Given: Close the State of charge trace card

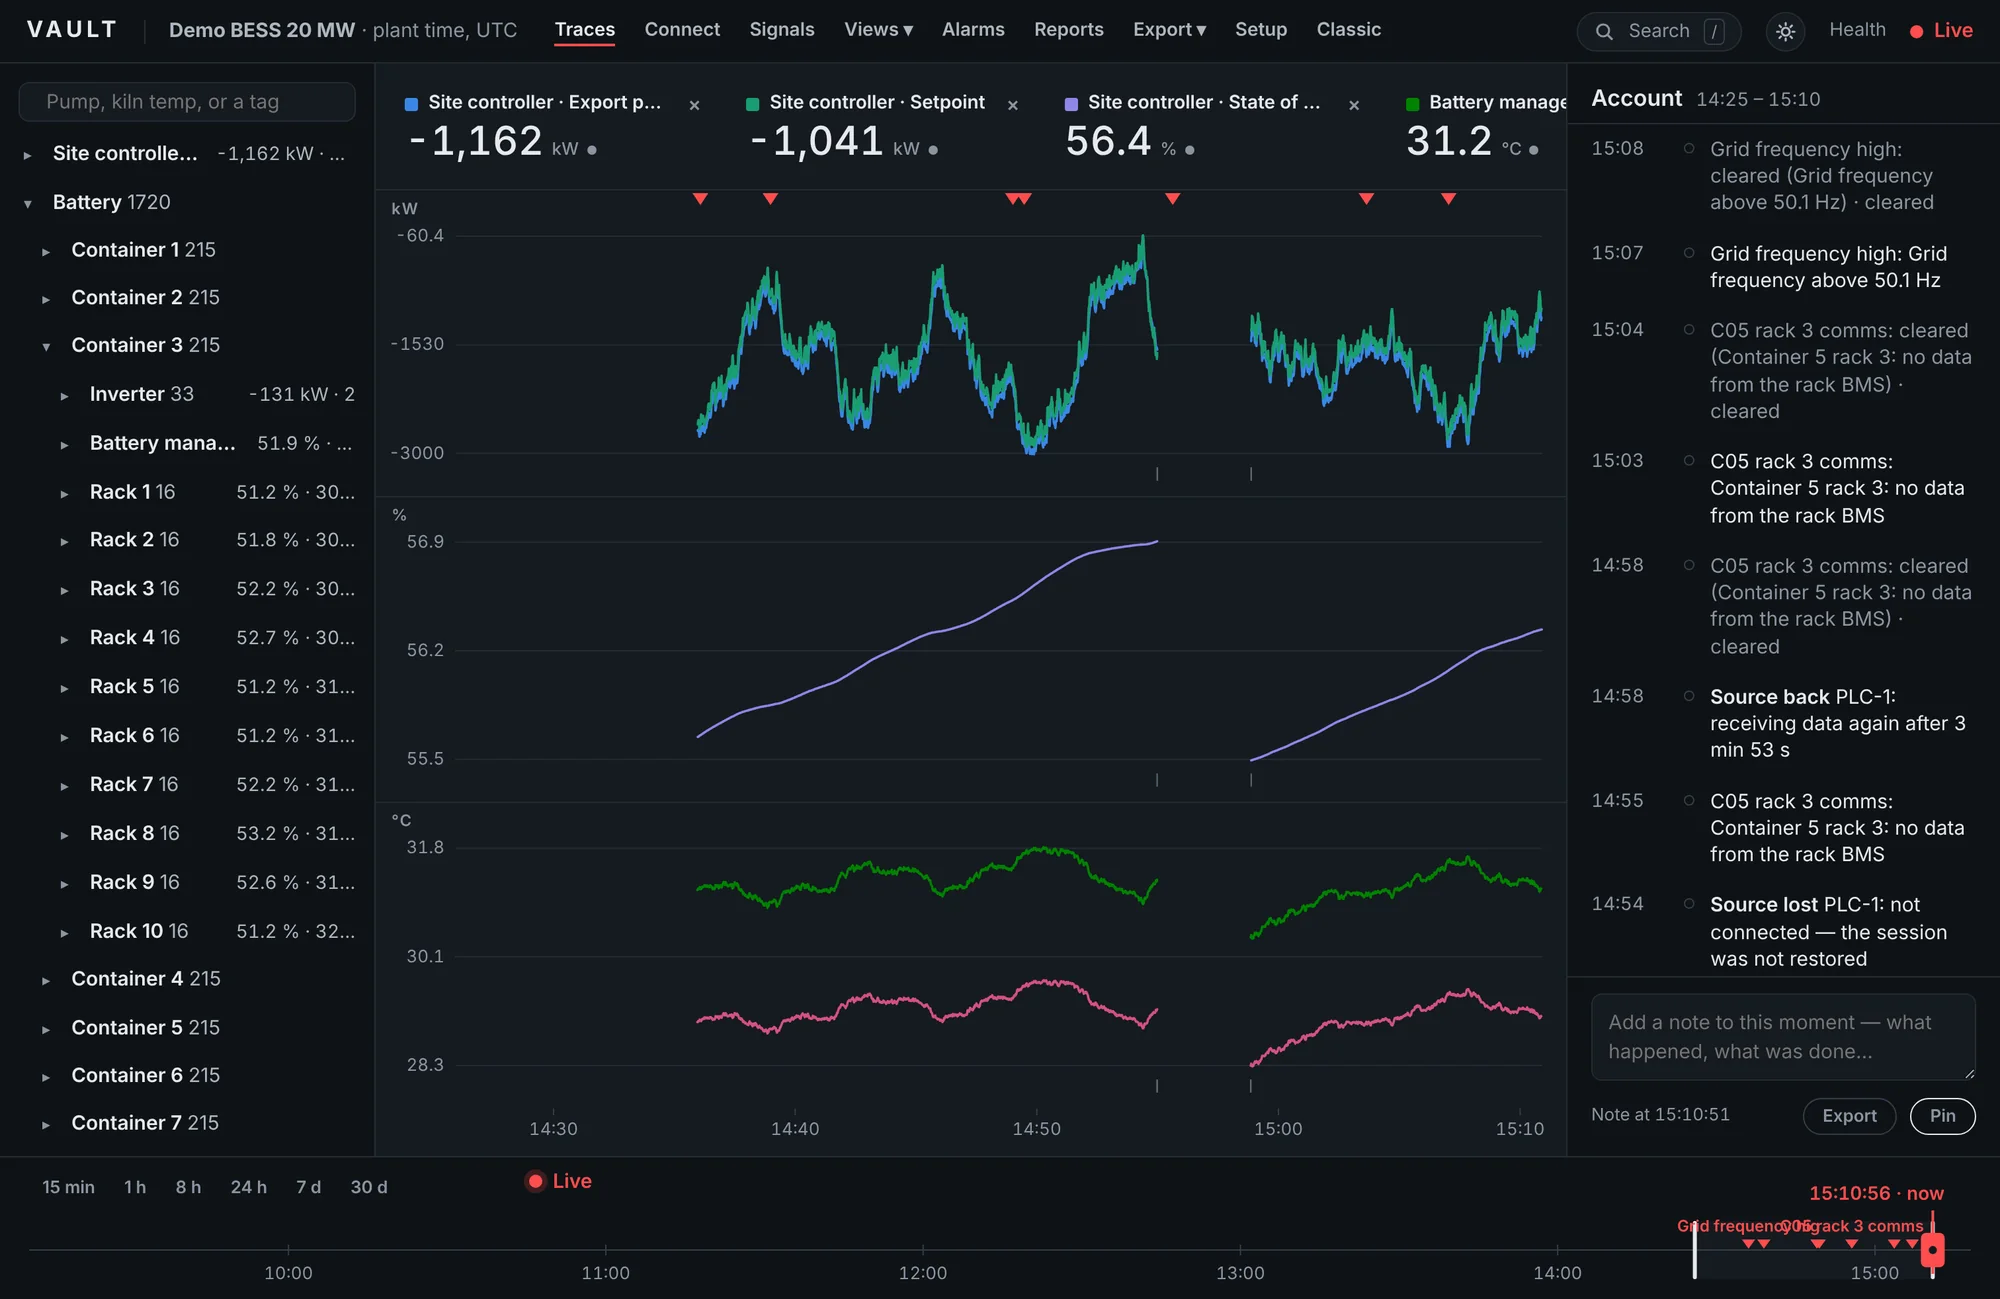Looking at the screenshot, I should [x=1353, y=105].
